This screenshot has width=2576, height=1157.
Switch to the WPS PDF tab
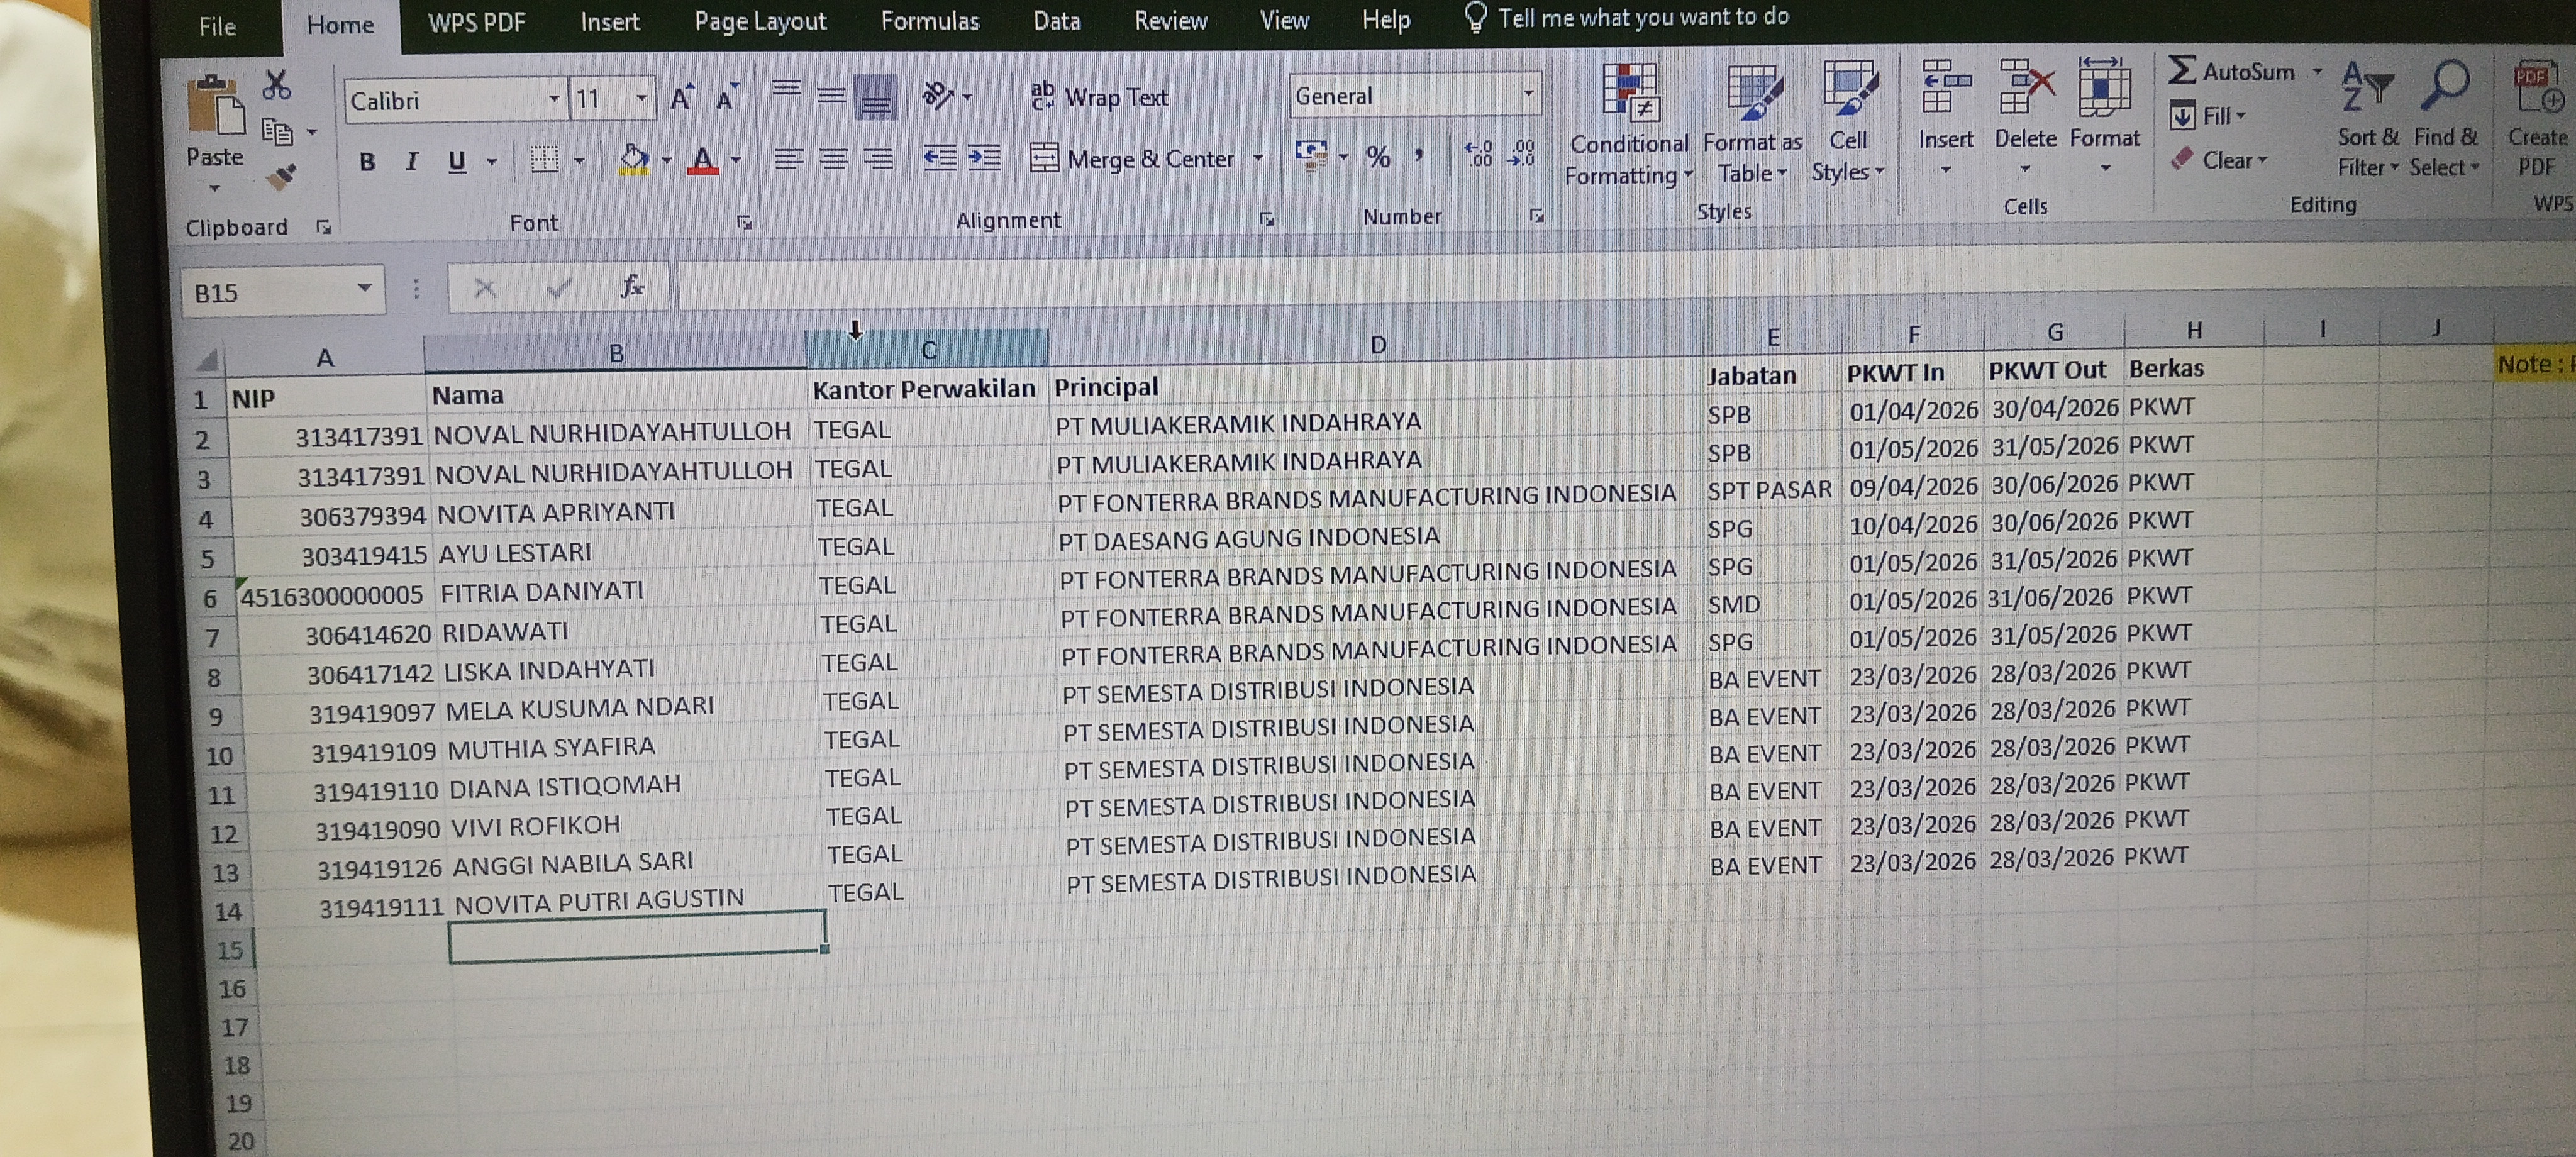point(476,22)
